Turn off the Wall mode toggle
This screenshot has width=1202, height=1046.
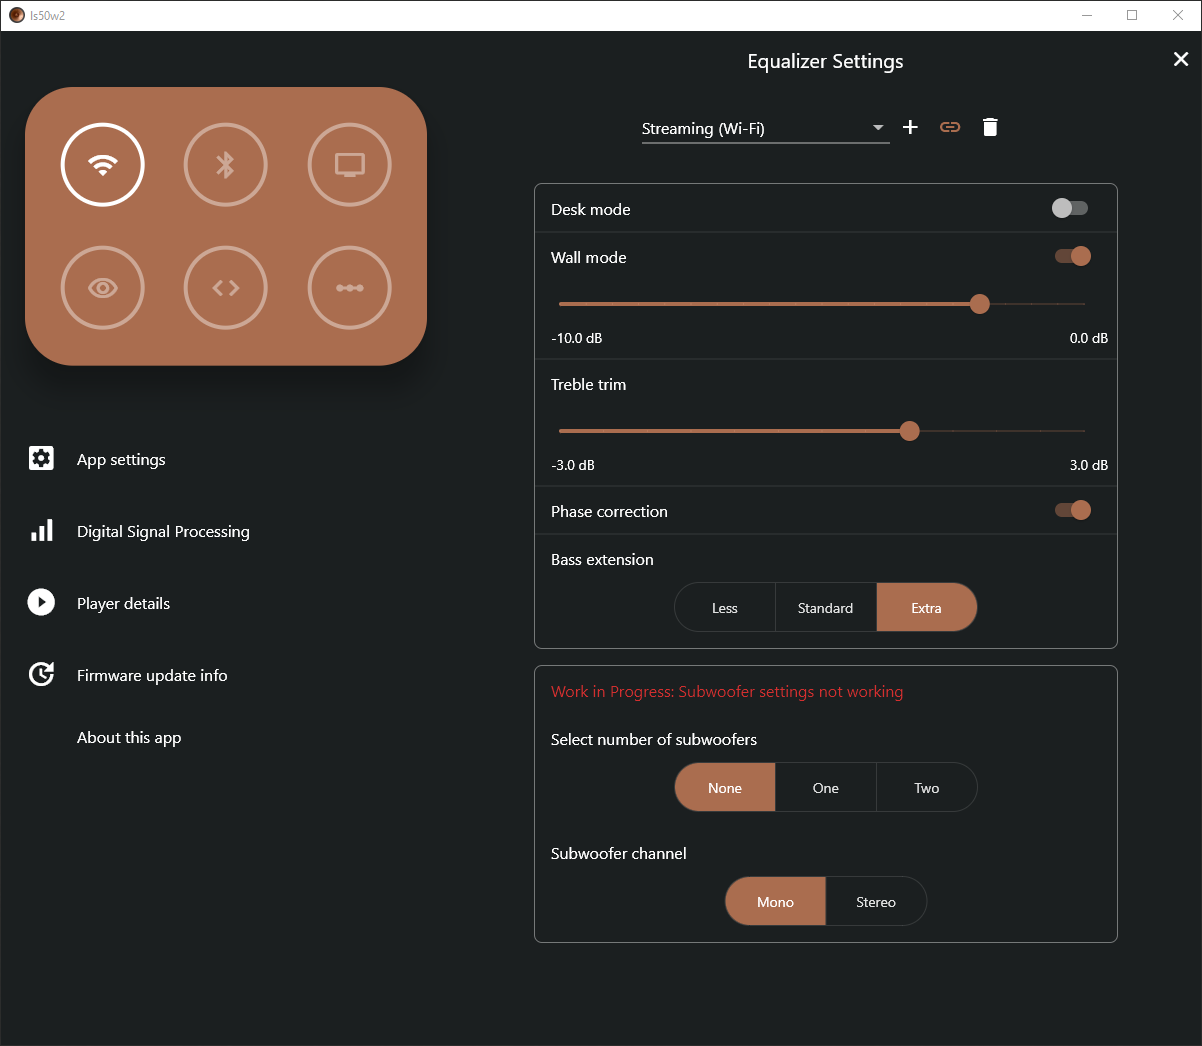click(x=1071, y=256)
